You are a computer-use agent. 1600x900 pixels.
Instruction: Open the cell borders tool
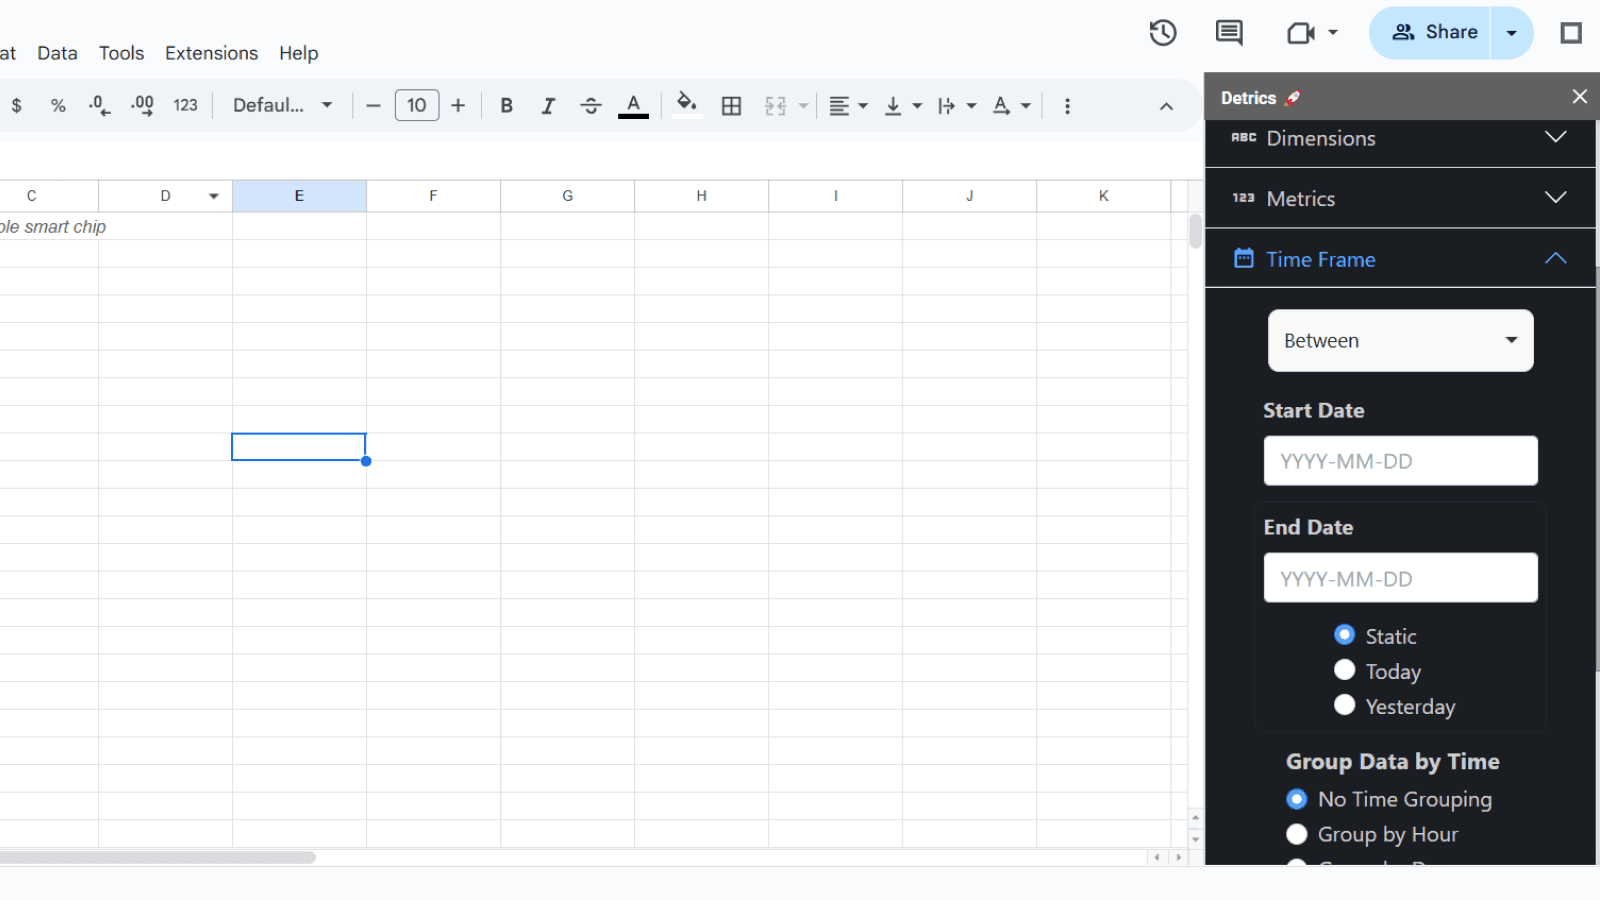point(731,106)
